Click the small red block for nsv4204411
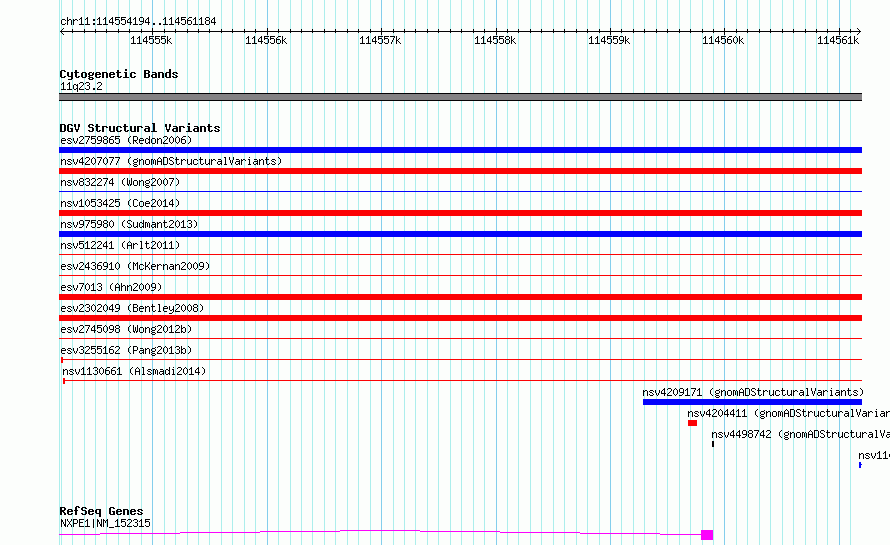This screenshot has width=890, height=545. [x=692, y=423]
